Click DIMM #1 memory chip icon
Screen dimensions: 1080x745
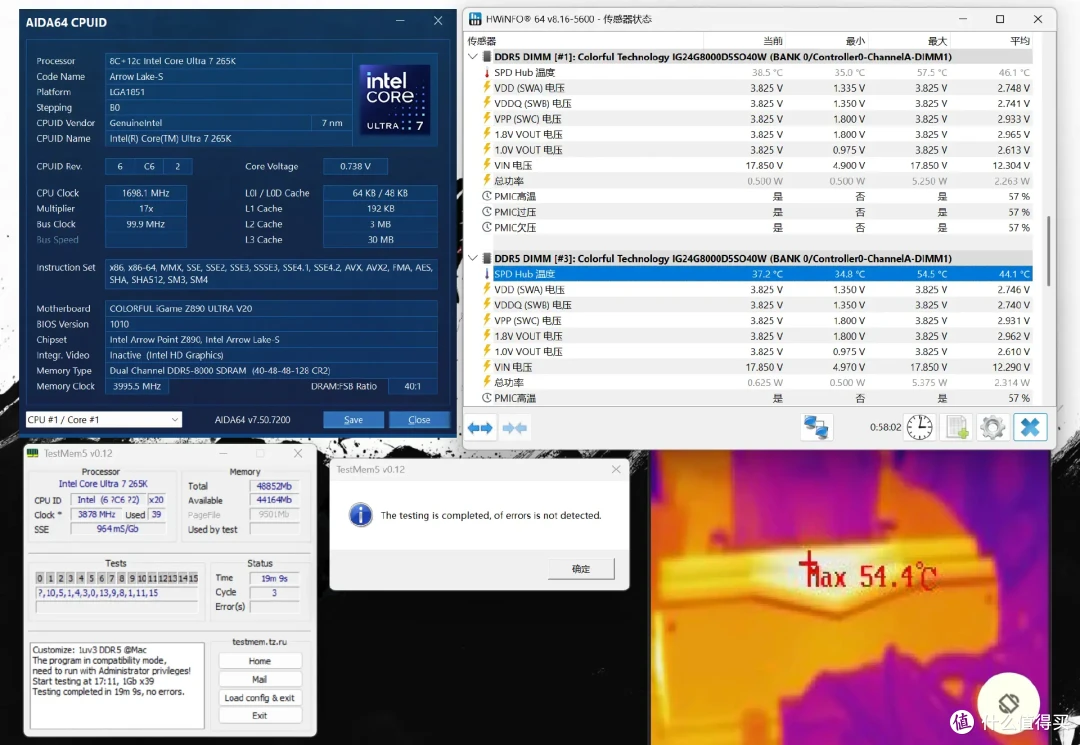[x=486, y=56]
